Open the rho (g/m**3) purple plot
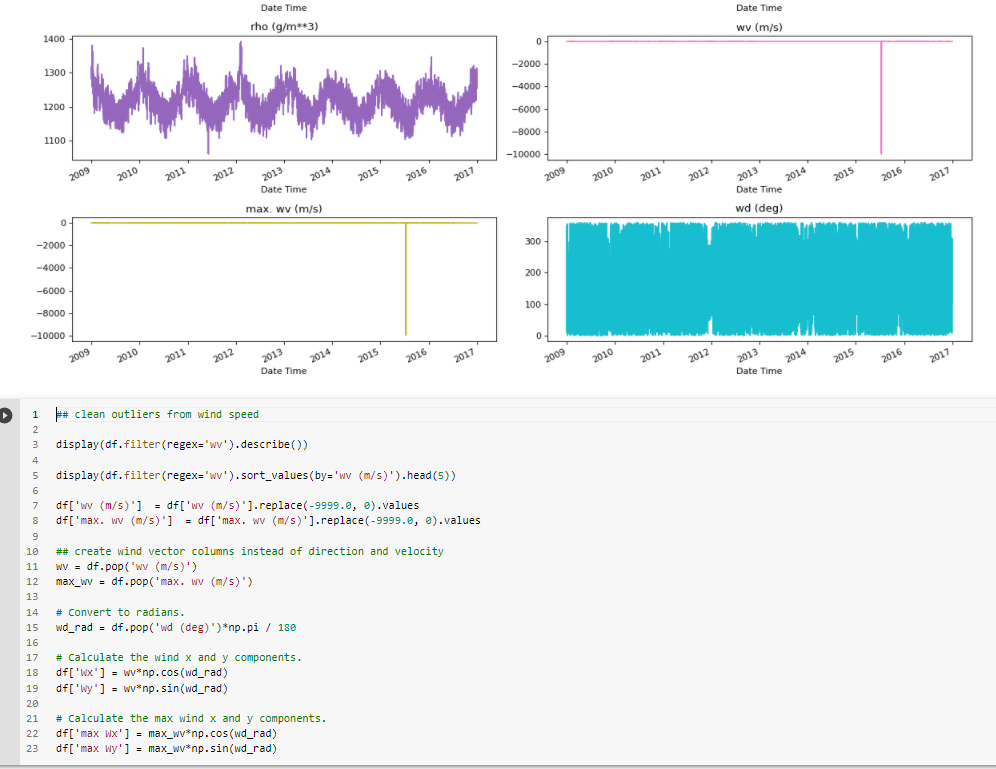Image resolution: width=996 pixels, height=769 pixels. coord(284,98)
